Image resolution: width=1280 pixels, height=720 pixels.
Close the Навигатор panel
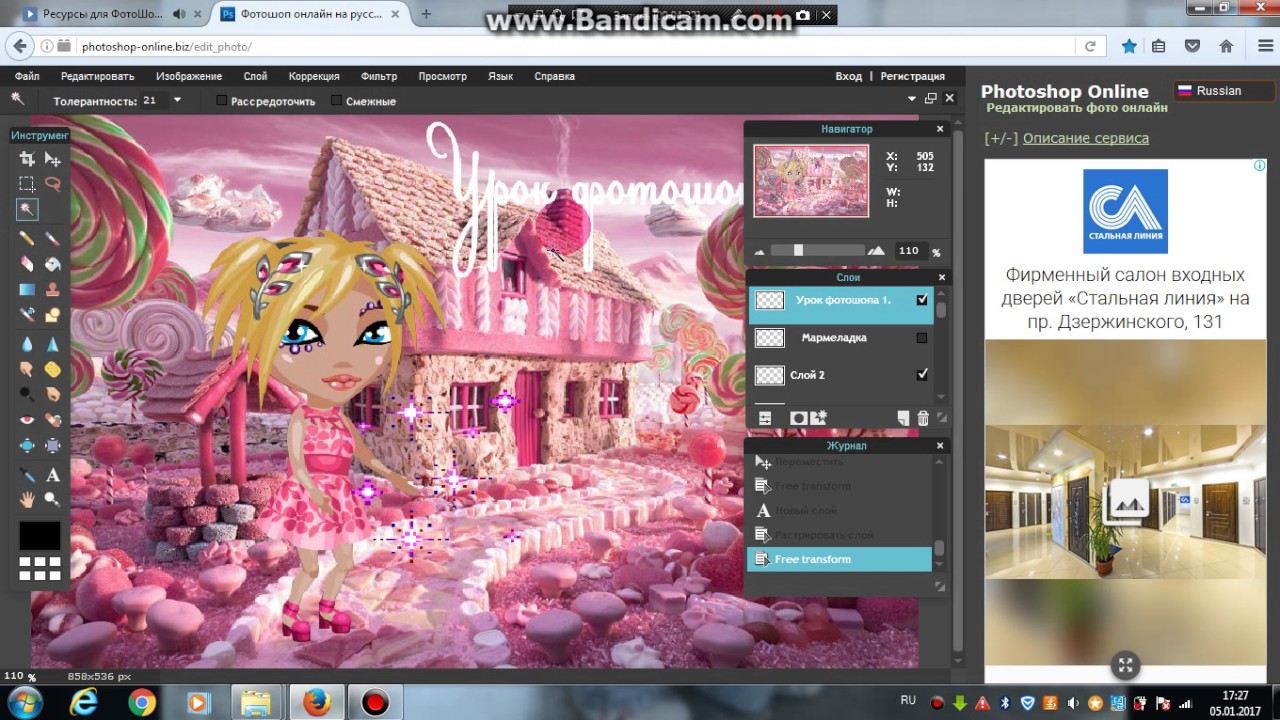[x=940, y=129]
